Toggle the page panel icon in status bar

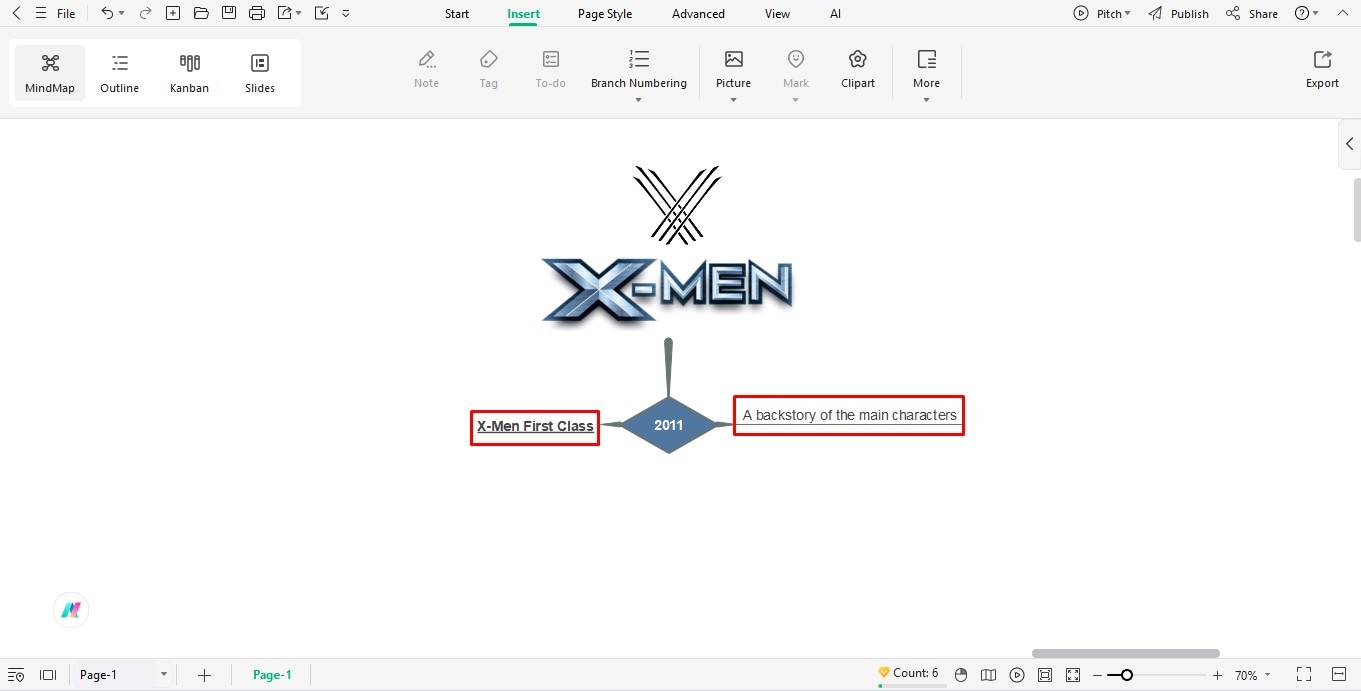[47, 675]
